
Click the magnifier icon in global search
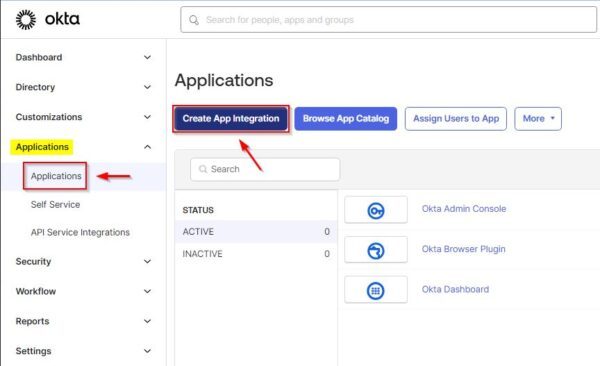coord(194,20)
